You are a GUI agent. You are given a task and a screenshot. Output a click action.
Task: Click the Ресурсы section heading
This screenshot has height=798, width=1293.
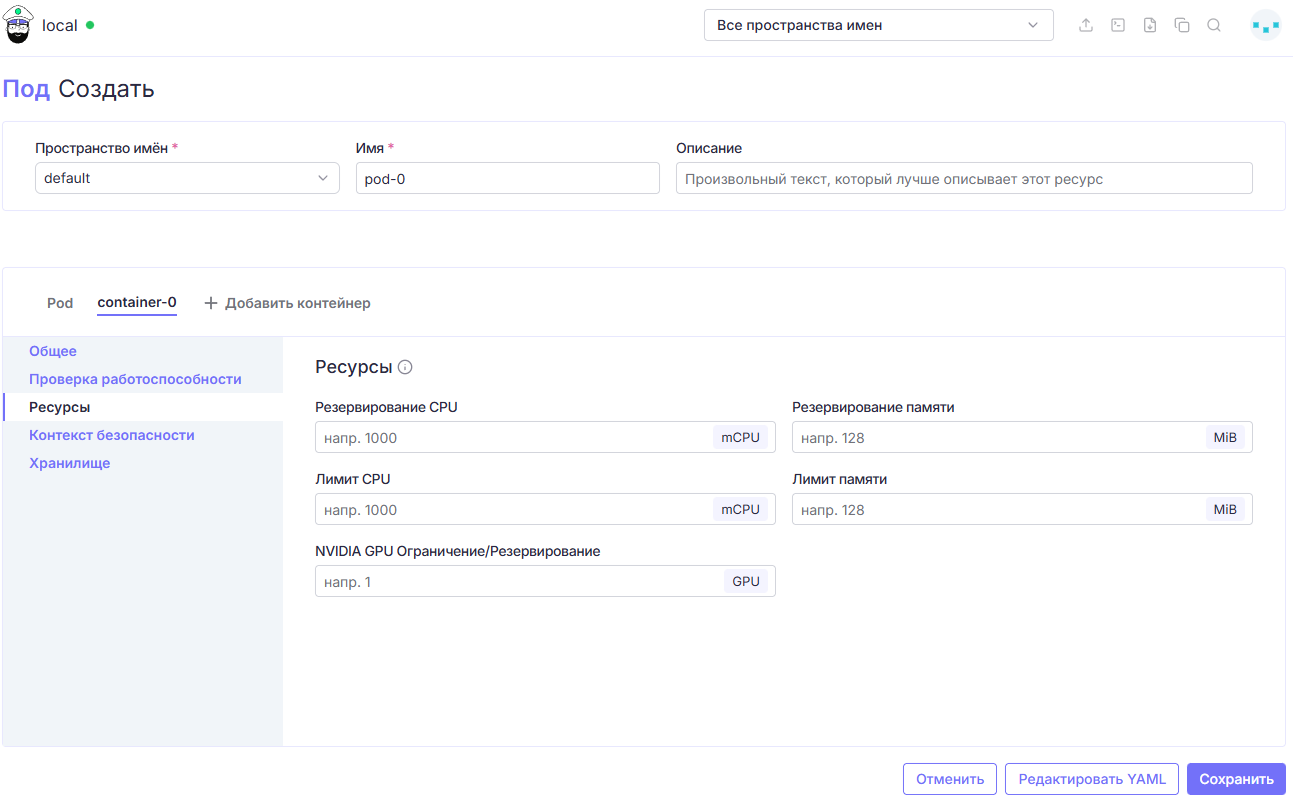354,367
